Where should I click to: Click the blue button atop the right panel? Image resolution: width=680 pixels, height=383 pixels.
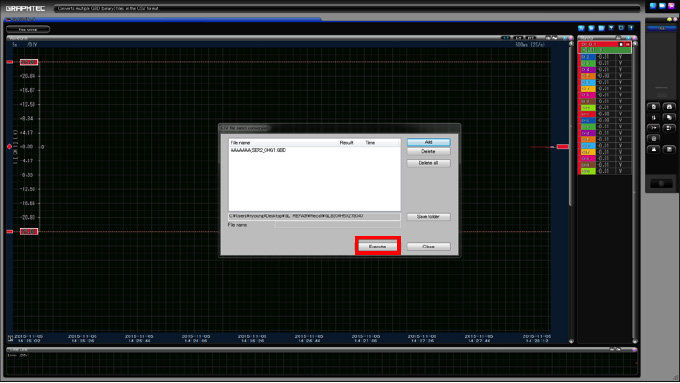(x=662, y=28)
